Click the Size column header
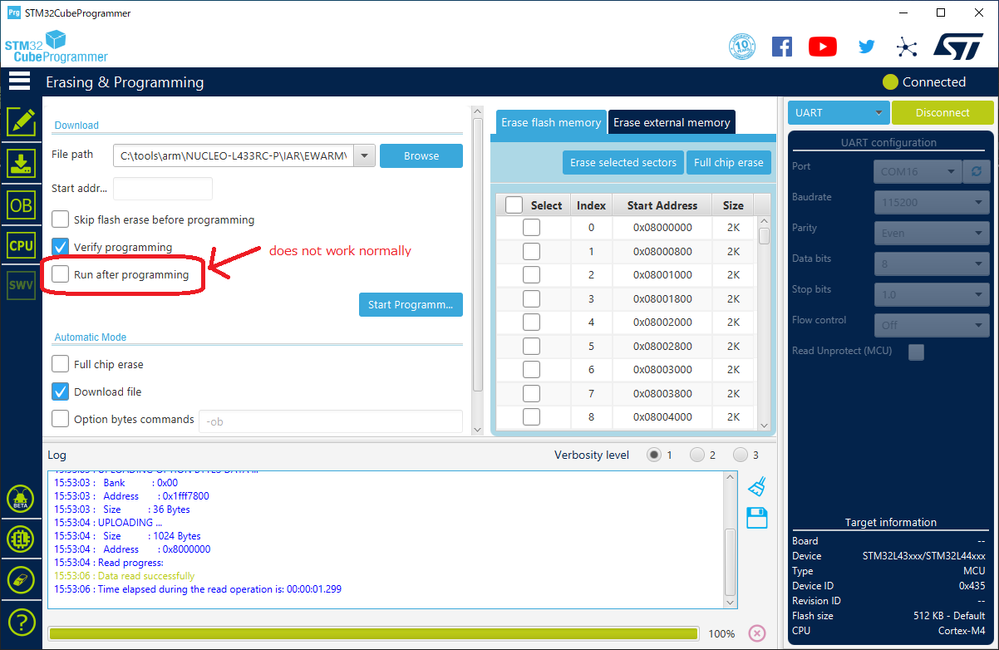999x650 pixels. pyautogui.click(x=733, y=205)
